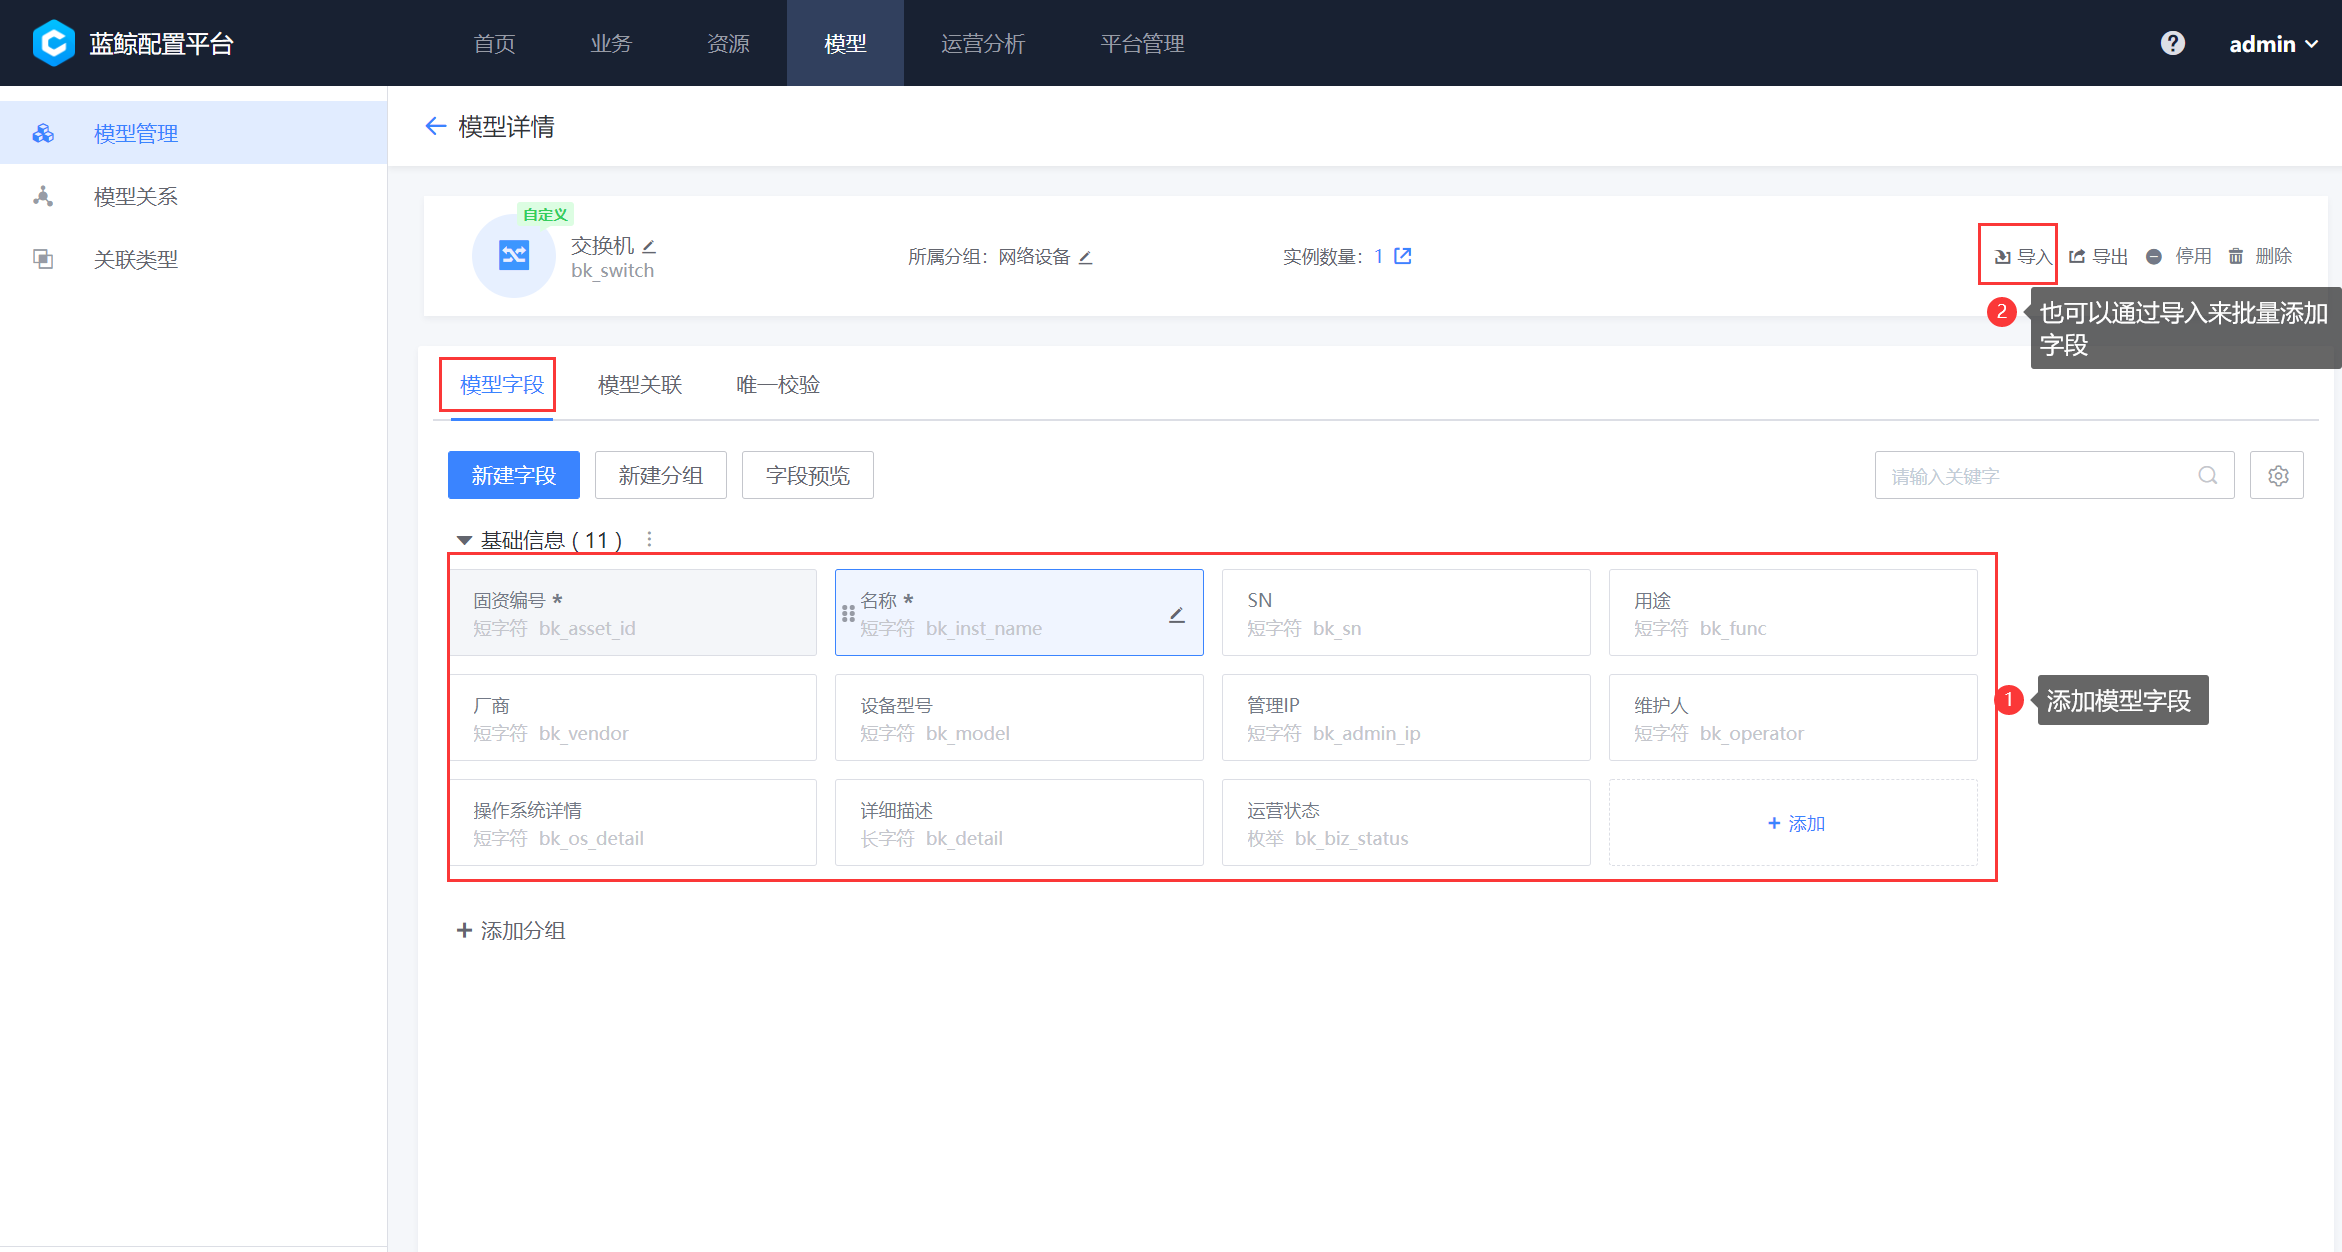Edit the 名称 field pencil icon

click(x=1177, y=614)
